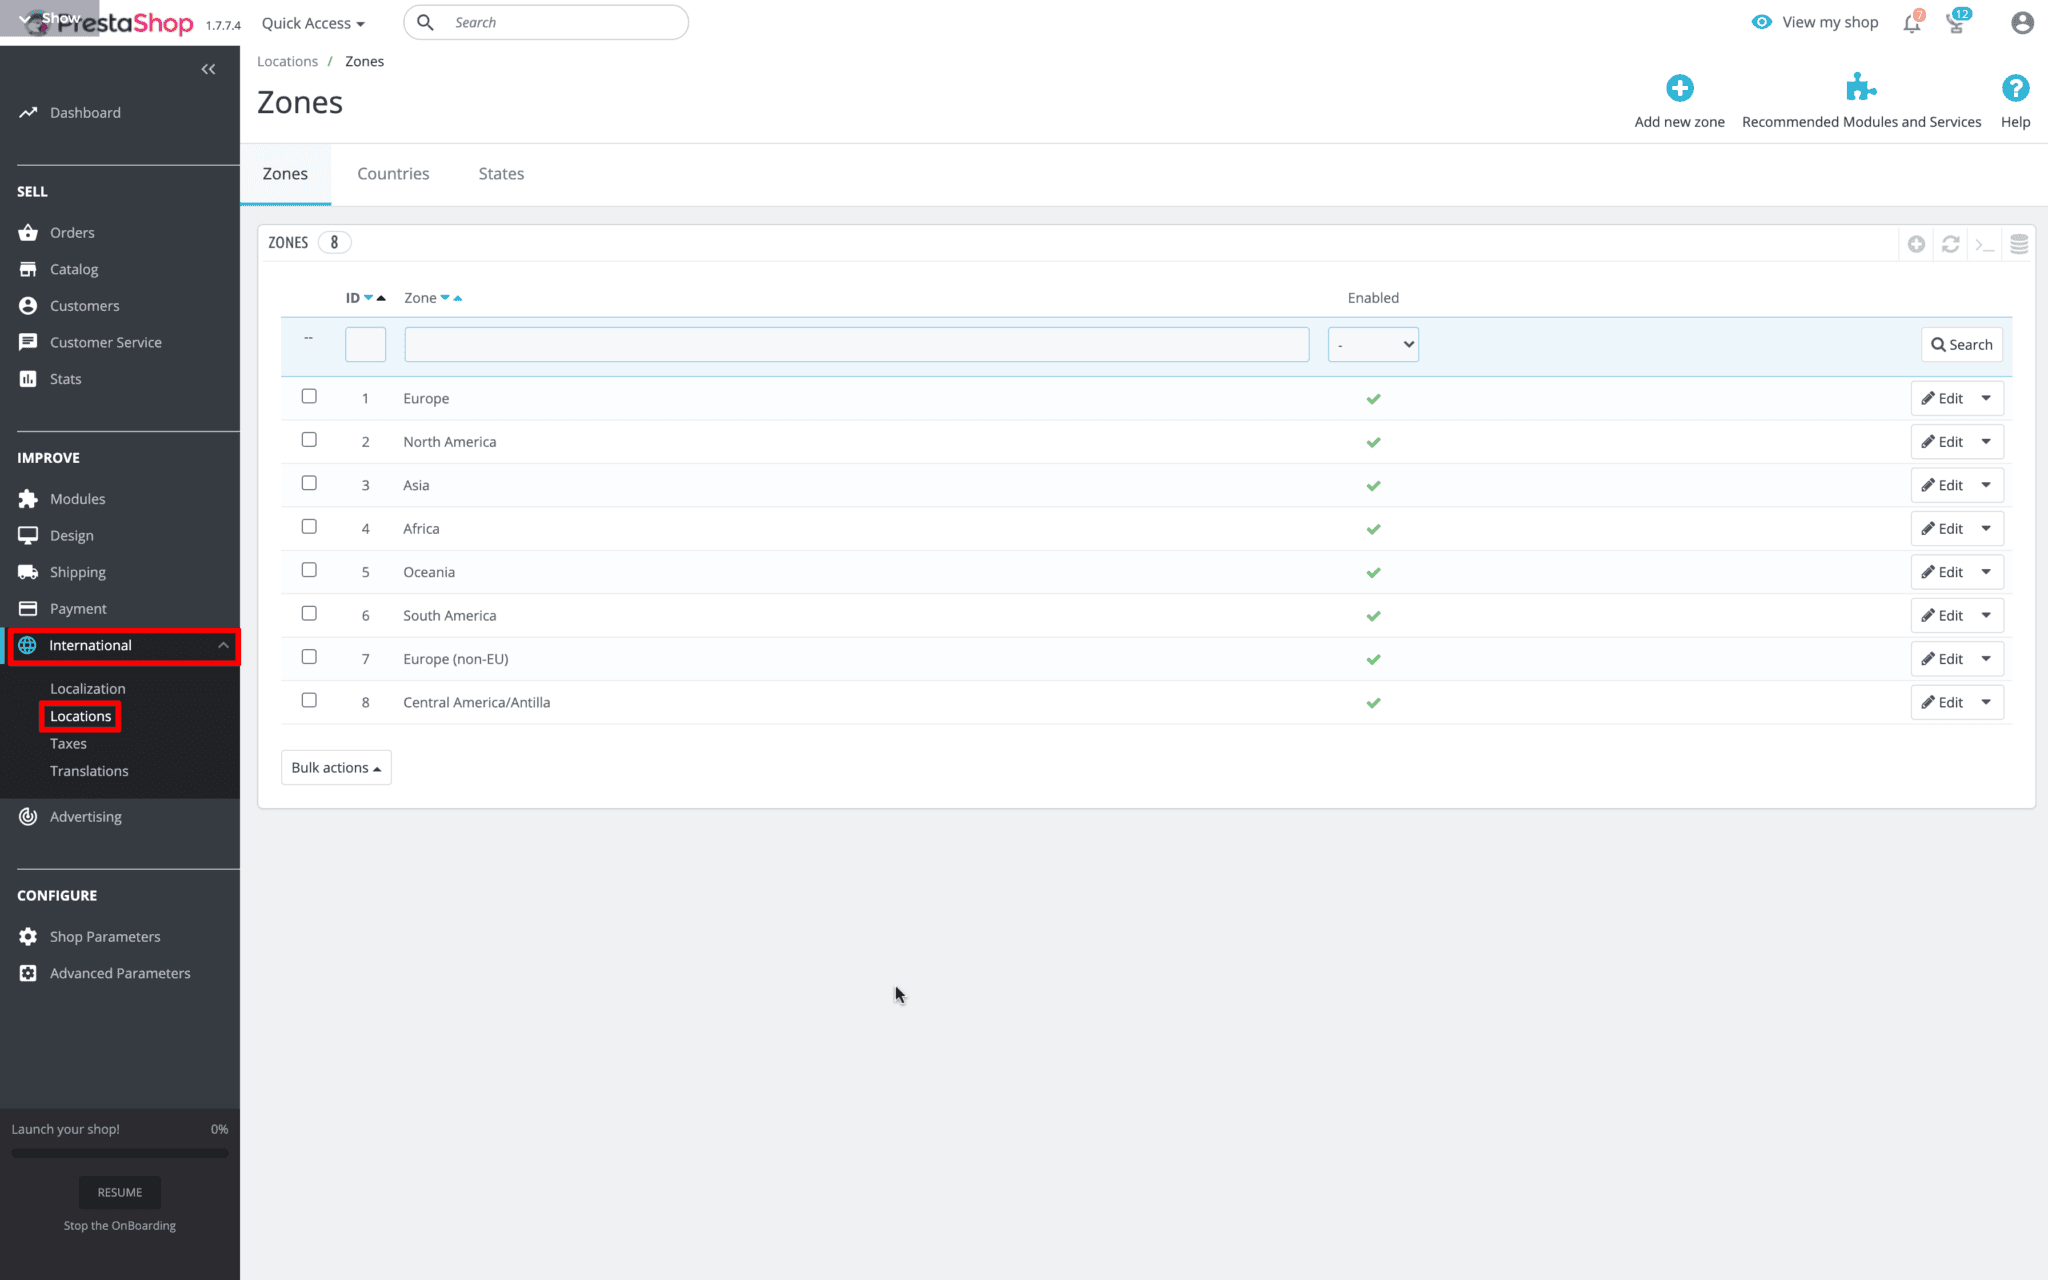2048x1280 pixels.
Task: Click the RESUME onboarding button
Action: coord(120,1192)
